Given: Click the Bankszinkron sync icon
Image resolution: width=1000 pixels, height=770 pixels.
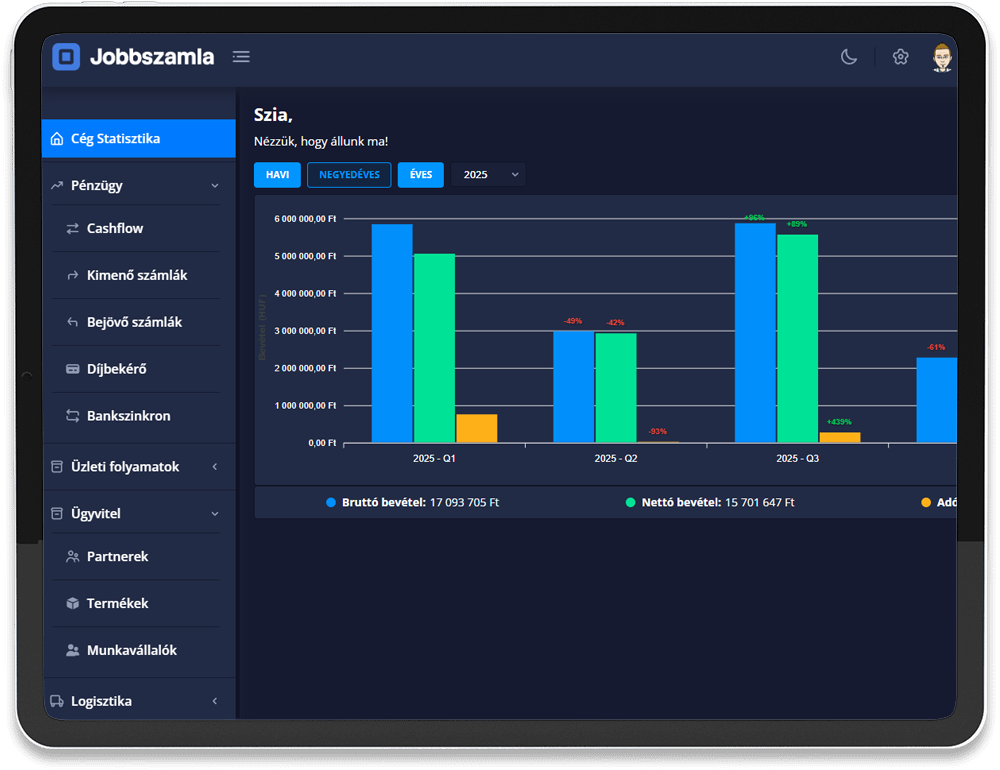Looking at the screenshot, I should [73, 416].
